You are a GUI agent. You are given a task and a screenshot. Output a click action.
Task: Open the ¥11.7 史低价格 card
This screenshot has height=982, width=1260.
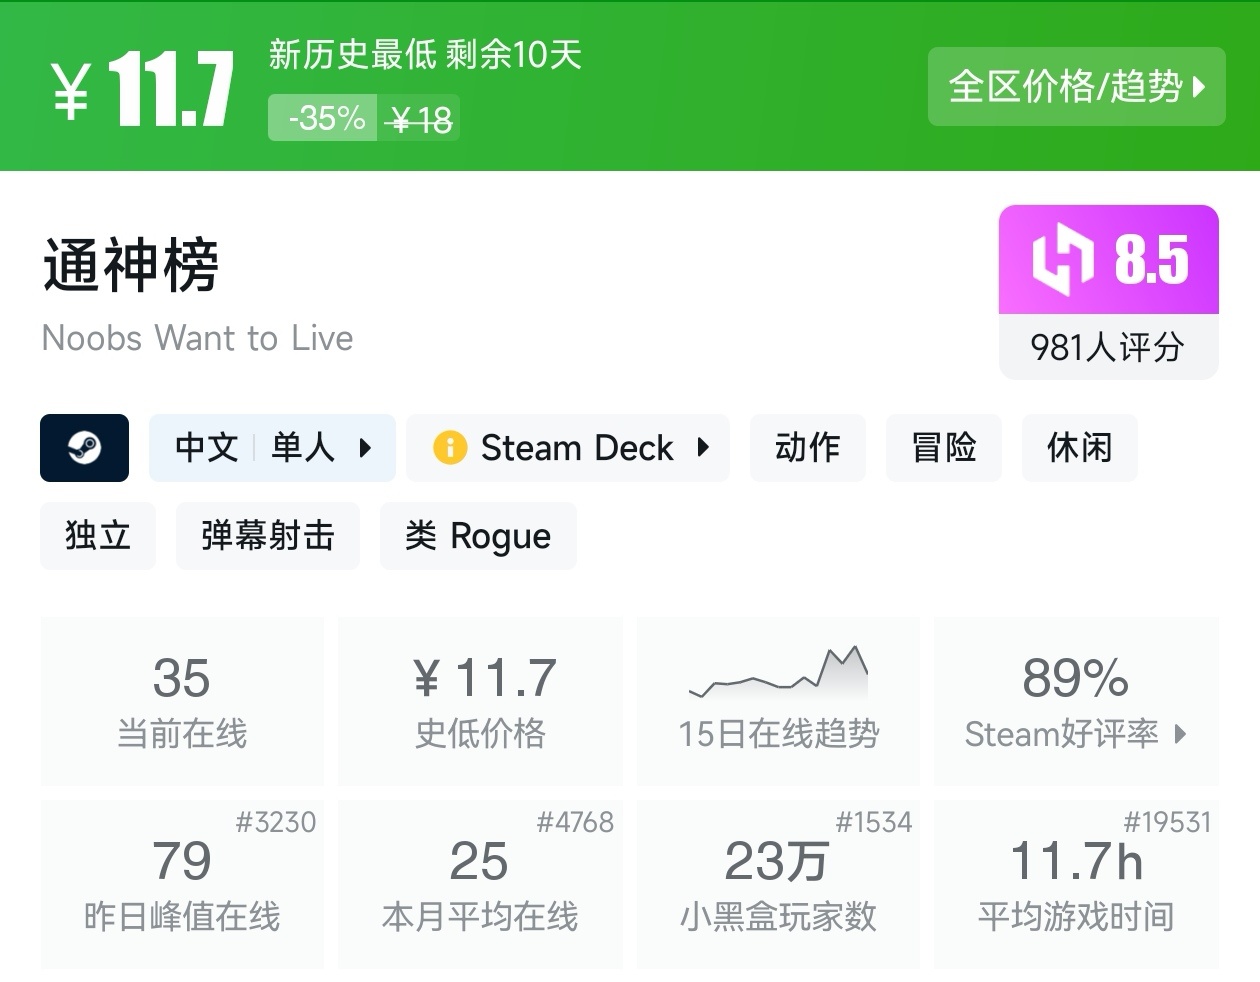(x=480, y=701)
